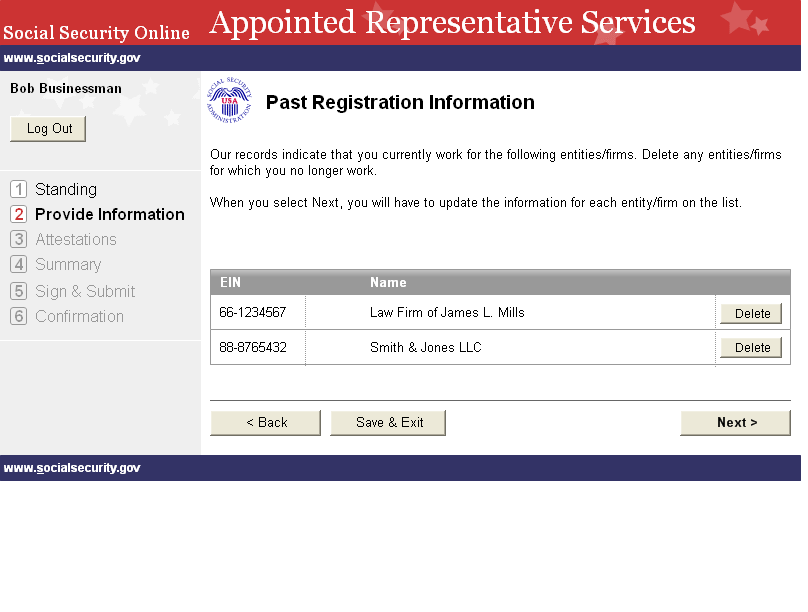Viewport: 808px width, 612px height.
Task: Click the number 3 icon beside Attestations
Action: pos(18,239)
